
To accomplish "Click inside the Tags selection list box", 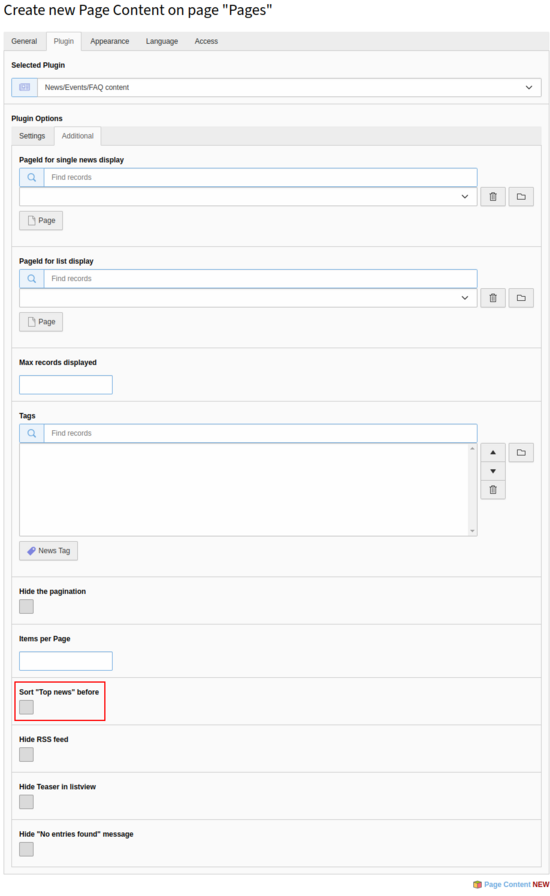I will pos(244,490).
